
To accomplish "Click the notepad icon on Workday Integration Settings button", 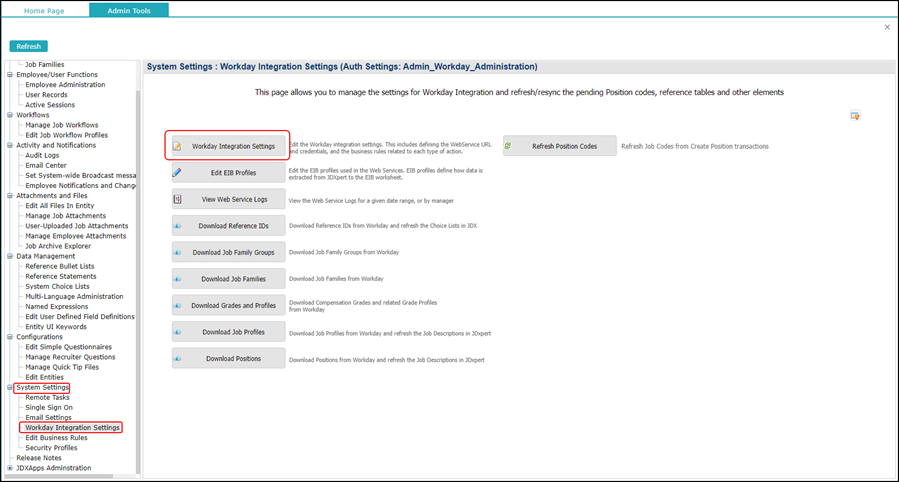I will [x=177, y=146].
